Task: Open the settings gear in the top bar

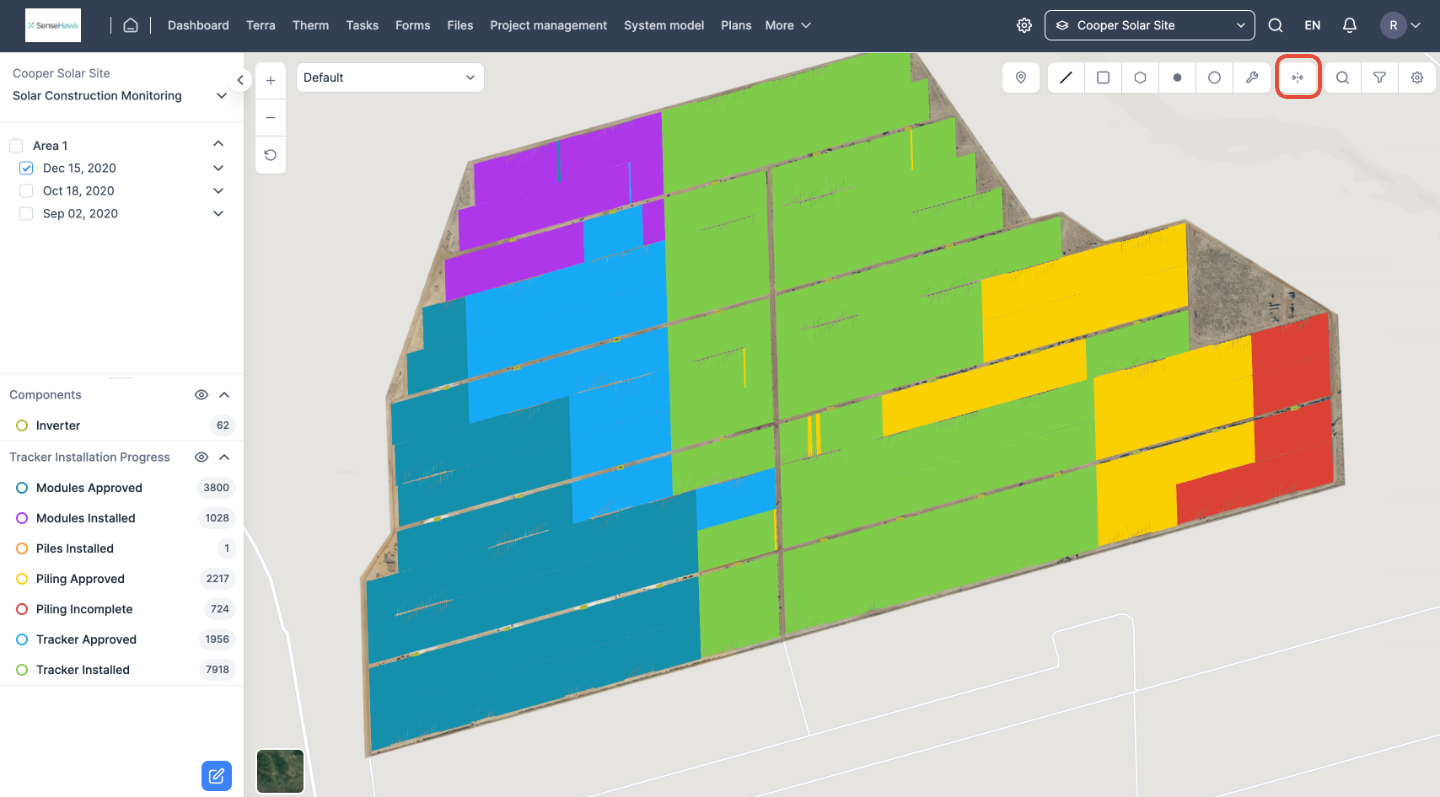Action: (x=1024, y=25)
